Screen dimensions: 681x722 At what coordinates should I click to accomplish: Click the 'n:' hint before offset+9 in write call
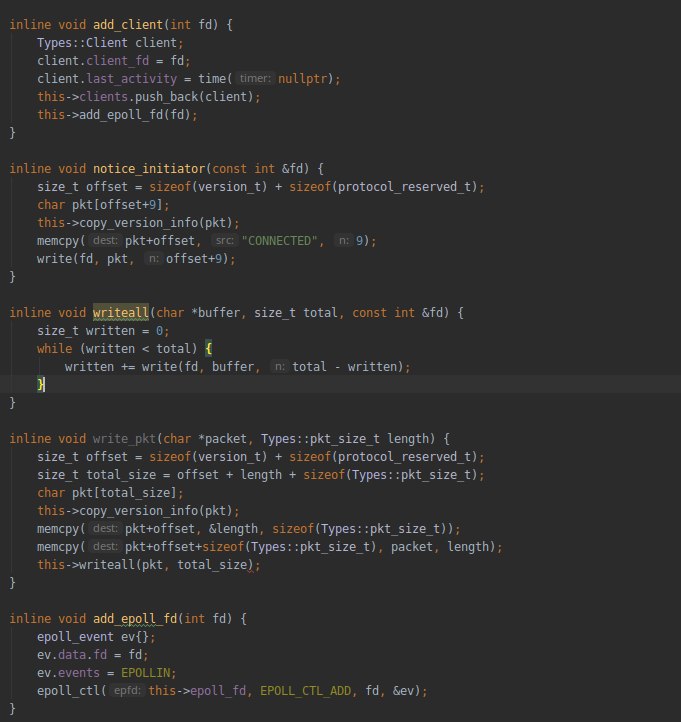tap(154, 258)
